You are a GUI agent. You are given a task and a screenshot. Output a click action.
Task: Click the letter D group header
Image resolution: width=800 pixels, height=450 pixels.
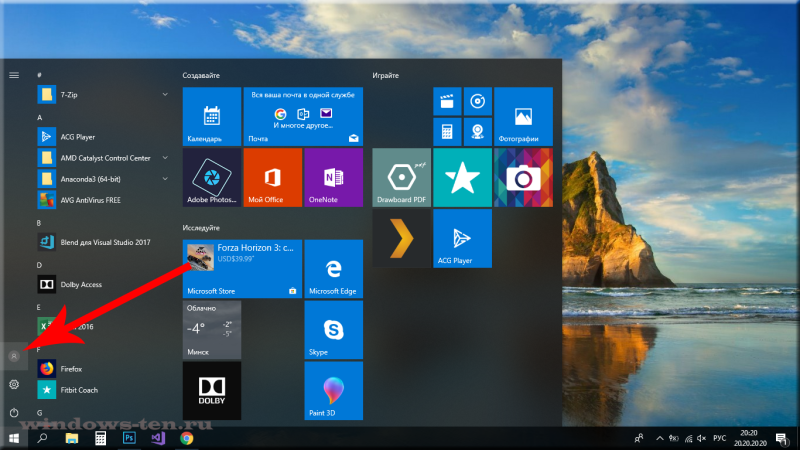[x=39, y=265]
